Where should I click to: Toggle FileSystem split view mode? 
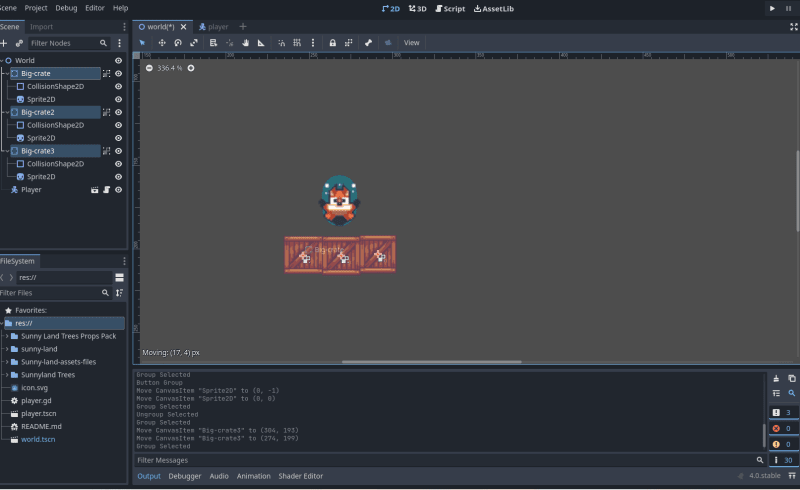[x=119, y=278]
